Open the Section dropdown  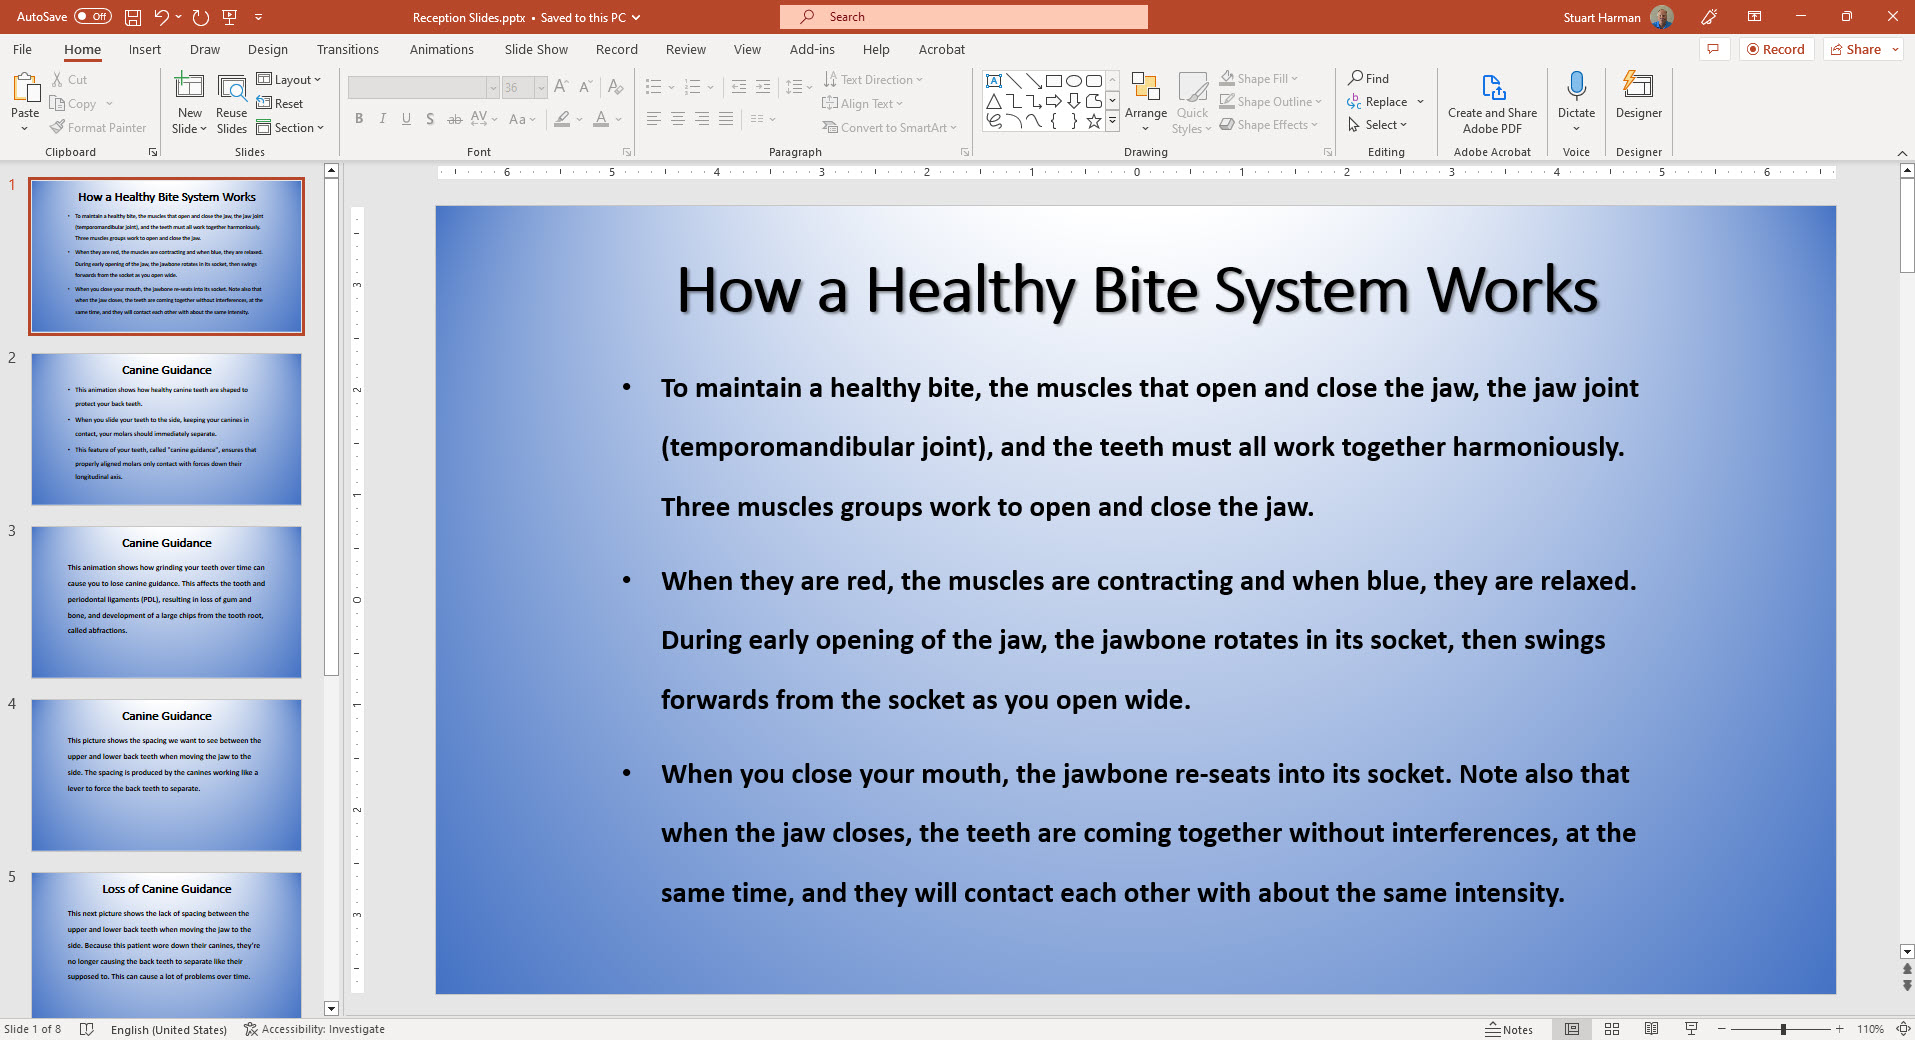click(291, 128)
